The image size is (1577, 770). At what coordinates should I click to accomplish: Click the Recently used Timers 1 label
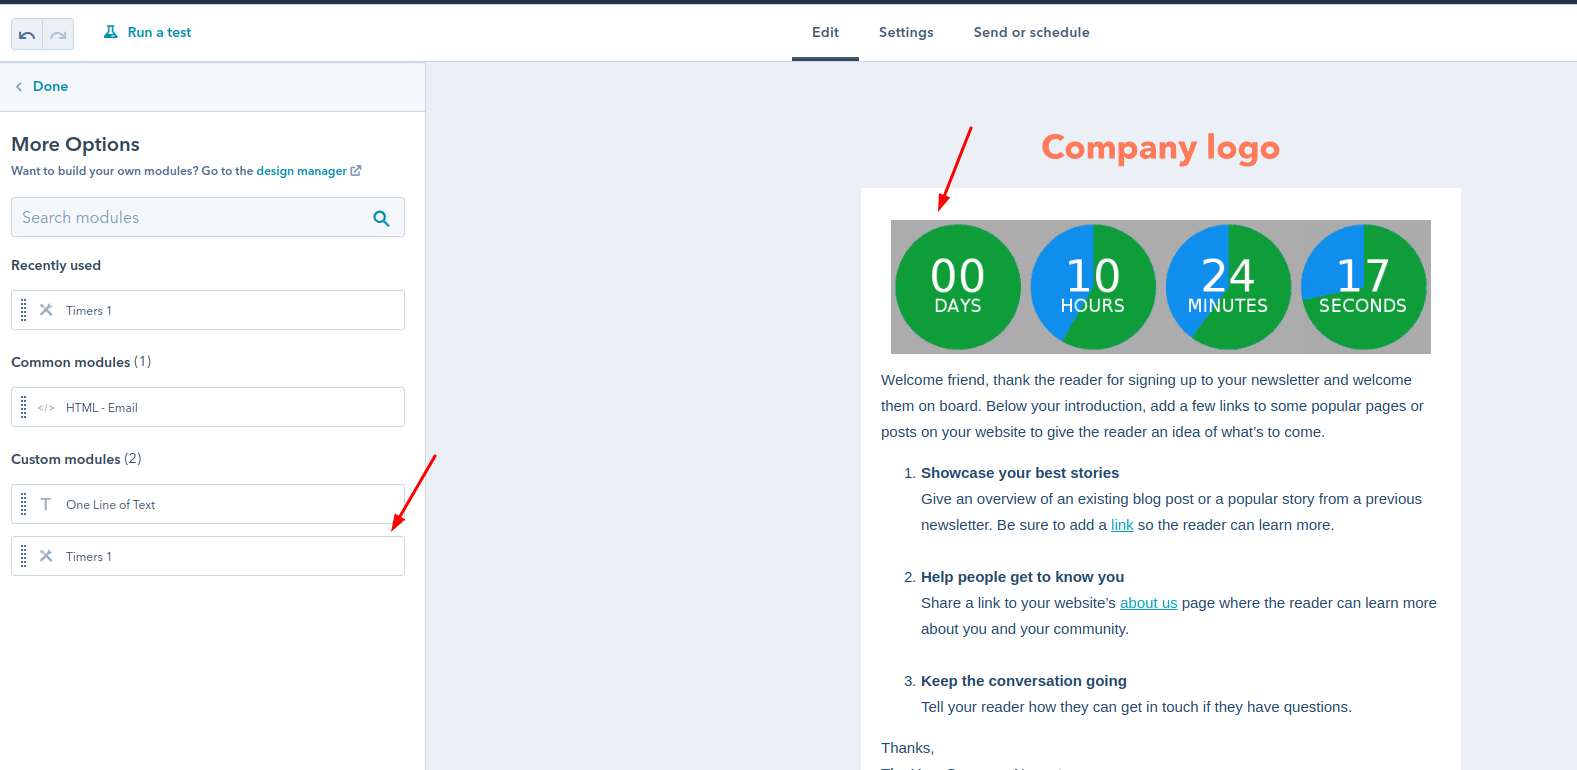tap(89, 311)
